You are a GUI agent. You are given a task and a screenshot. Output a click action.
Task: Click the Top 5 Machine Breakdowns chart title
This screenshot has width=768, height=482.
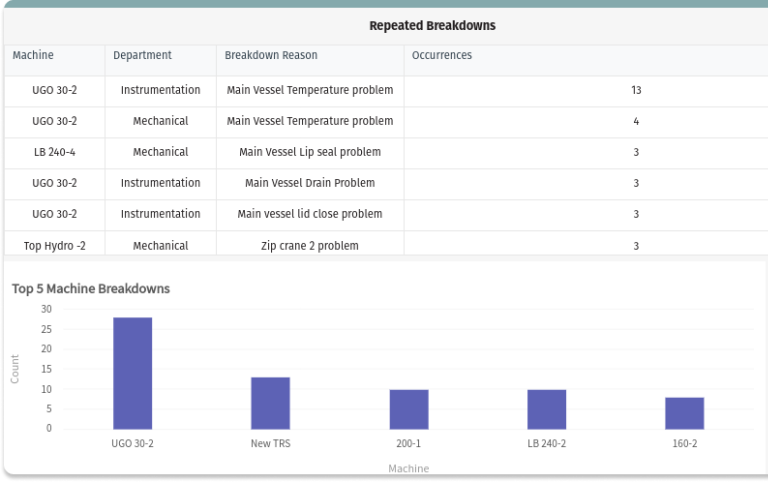(x=91, y=289)
